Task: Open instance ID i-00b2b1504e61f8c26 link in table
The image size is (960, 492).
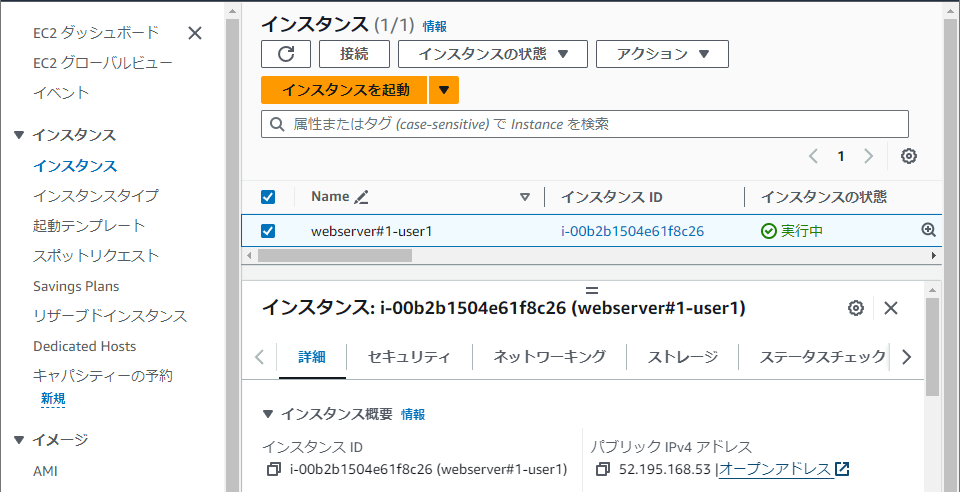Action: click(632, 231)
